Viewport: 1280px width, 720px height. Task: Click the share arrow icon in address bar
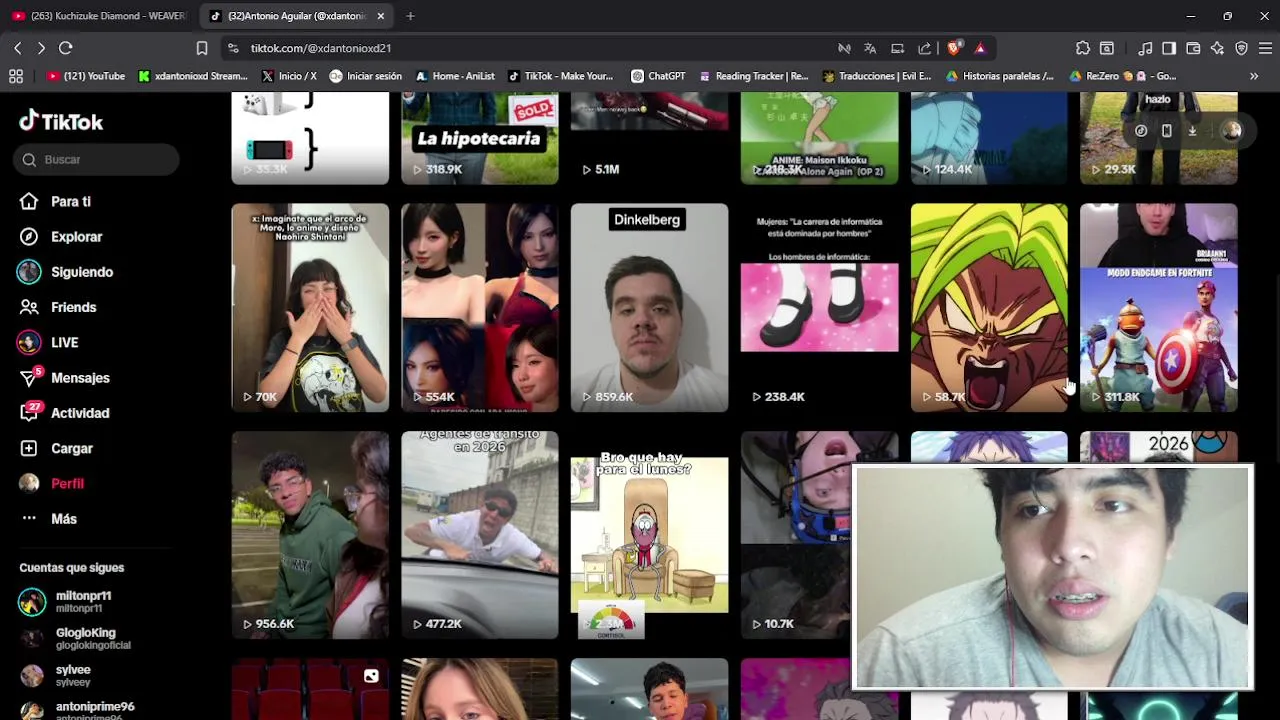coord(924,48)
